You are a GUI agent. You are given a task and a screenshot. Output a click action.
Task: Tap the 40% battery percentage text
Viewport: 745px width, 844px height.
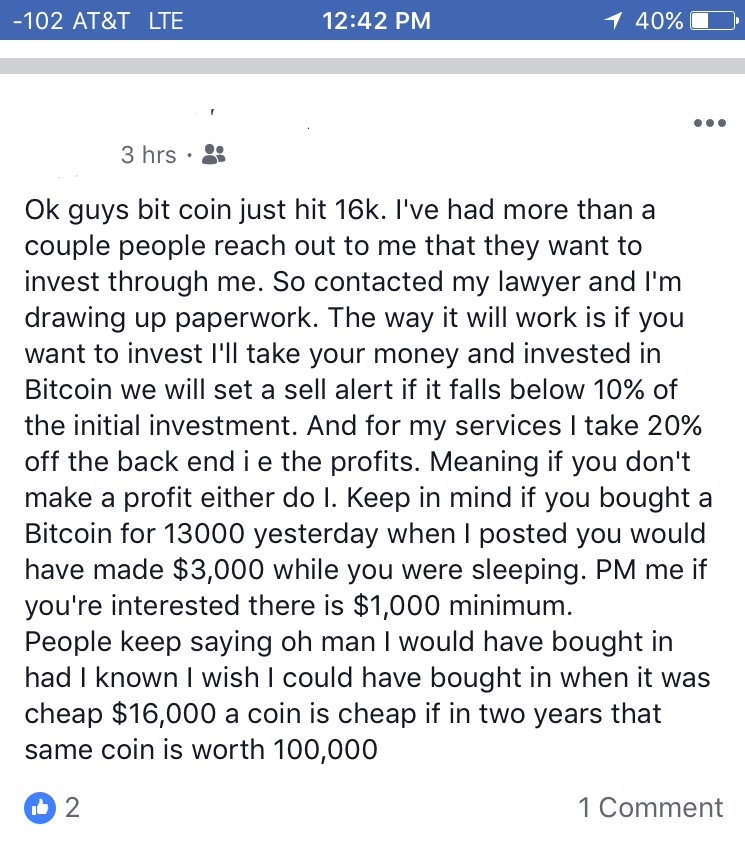coord(659,20)
